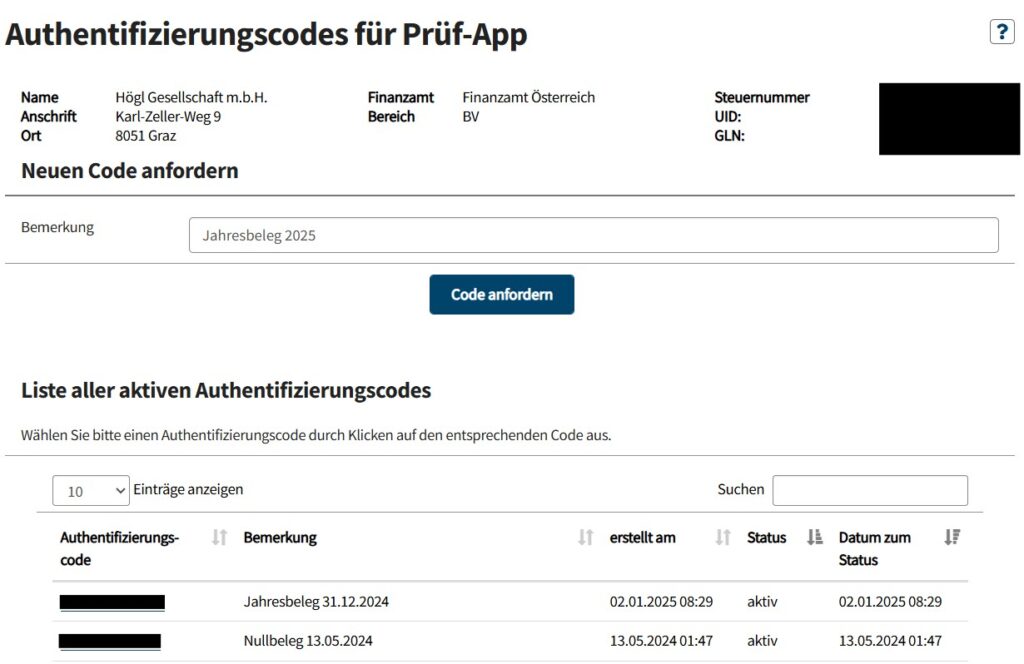Click the erstellt am header label
The width and height of the screenshot is (1024, 664).
point(642,538)
